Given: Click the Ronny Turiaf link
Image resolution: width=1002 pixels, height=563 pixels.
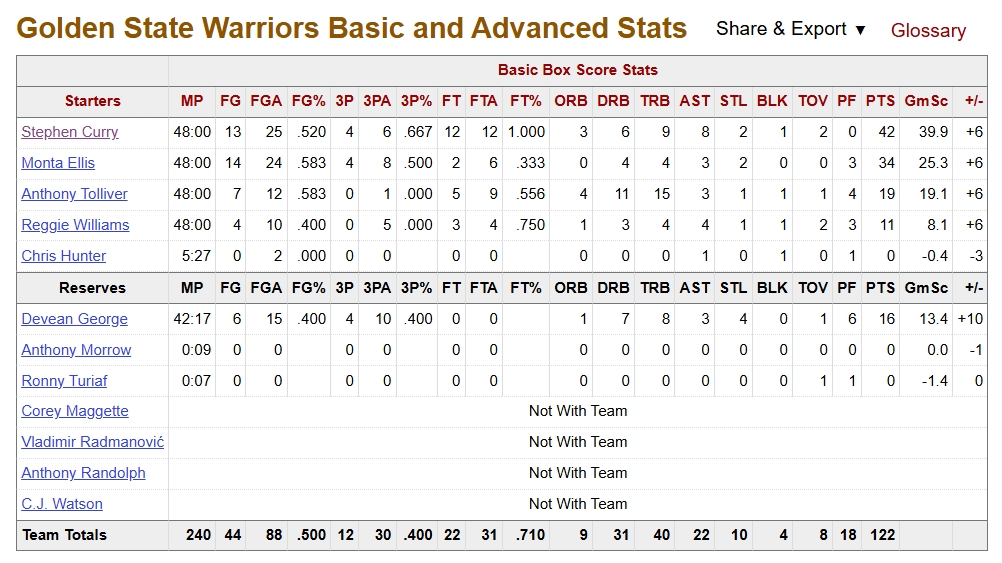Looking at the screenshot, I should pos(65,381).
